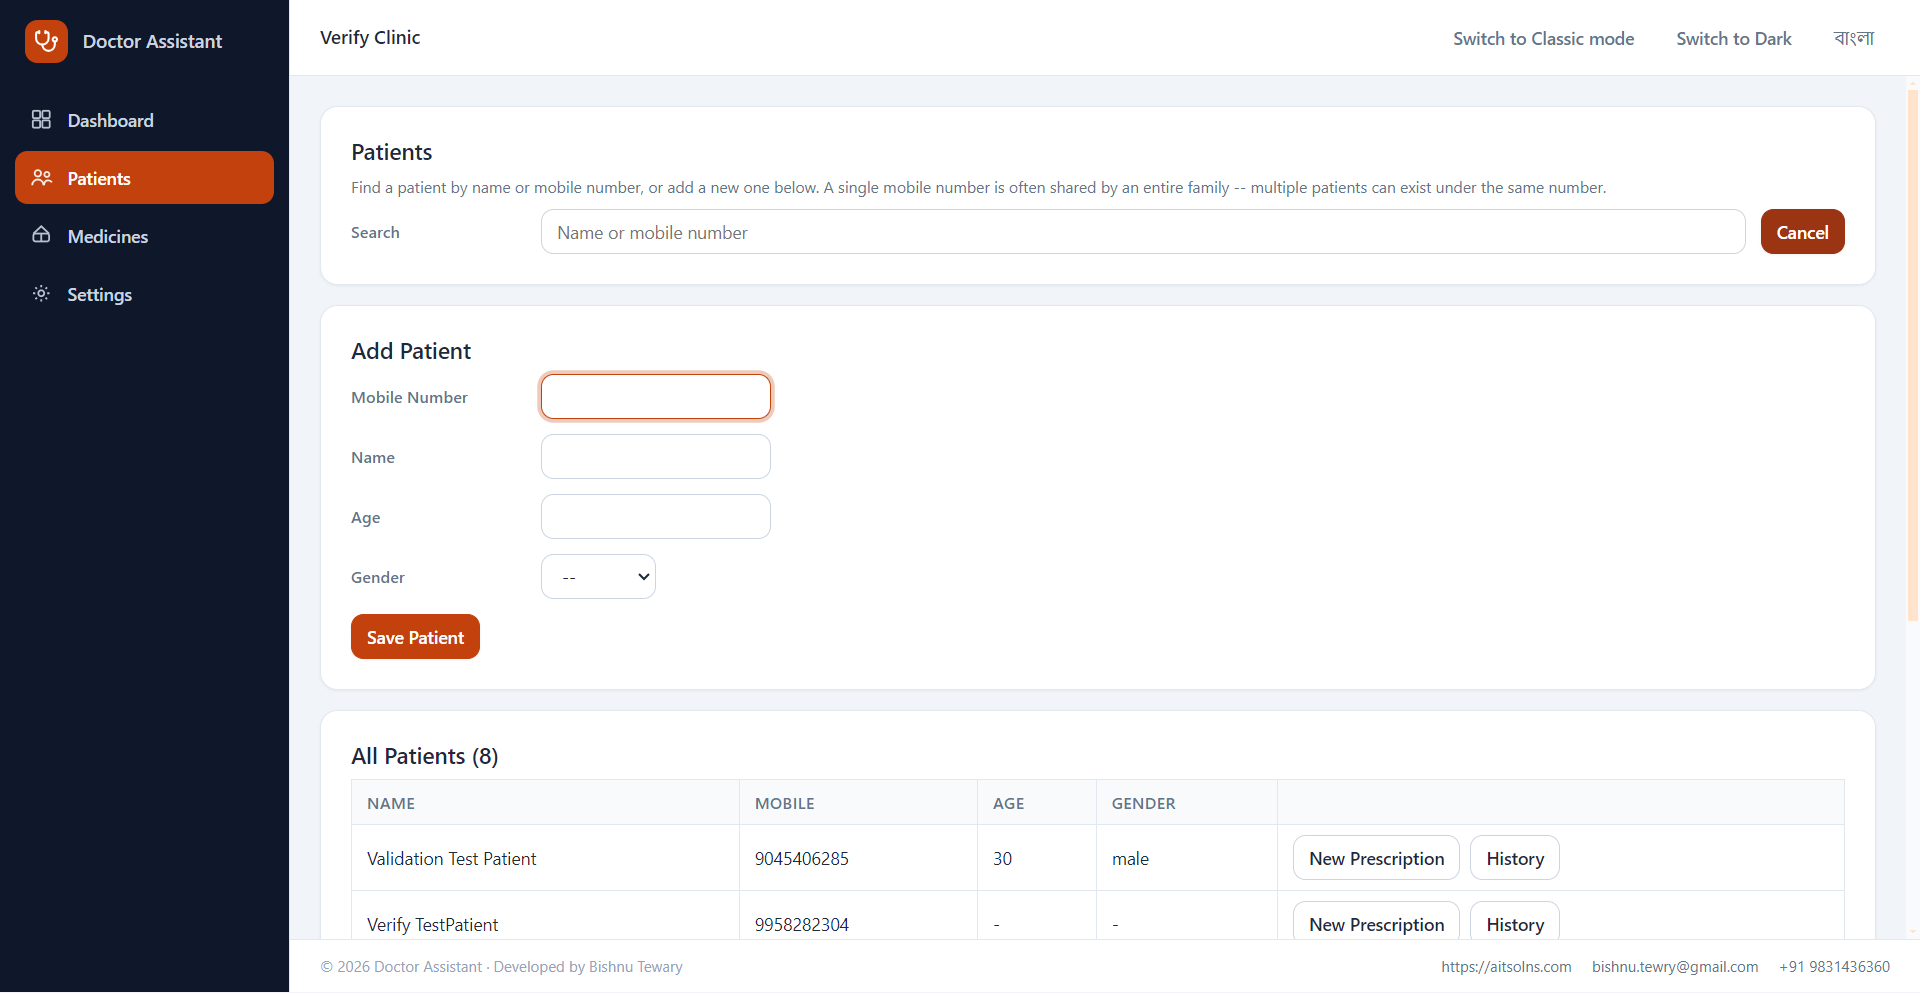Click the Age input field

click(x=656, y=517)
